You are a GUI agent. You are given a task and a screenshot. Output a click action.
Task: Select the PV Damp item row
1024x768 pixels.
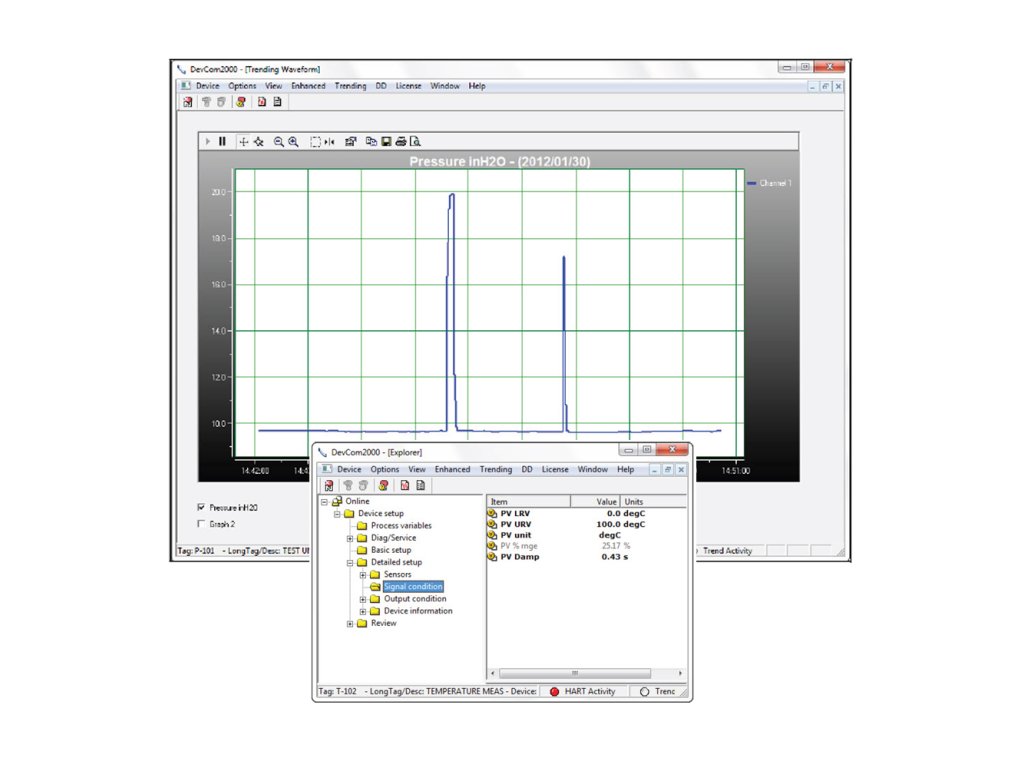(520, 557)
